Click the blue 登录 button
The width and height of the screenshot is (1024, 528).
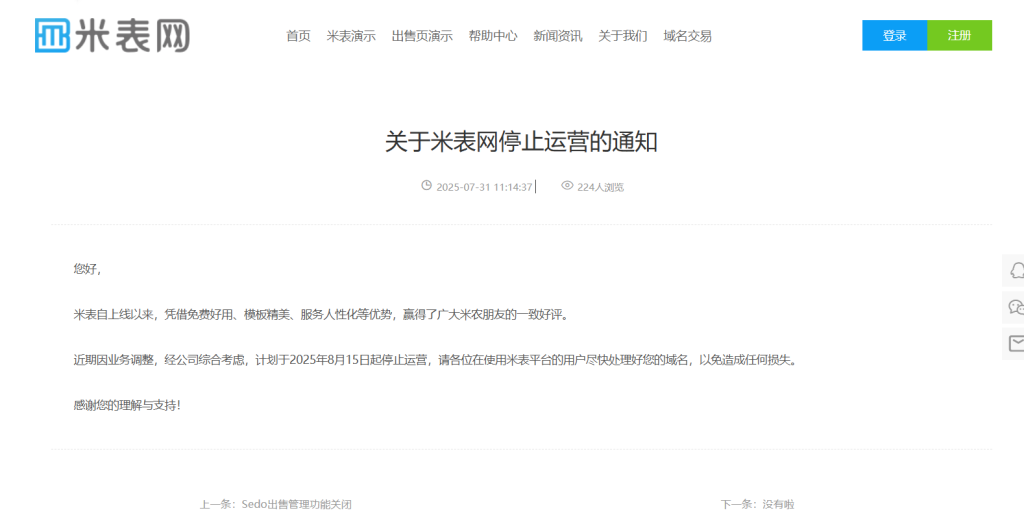pos(895,35)
